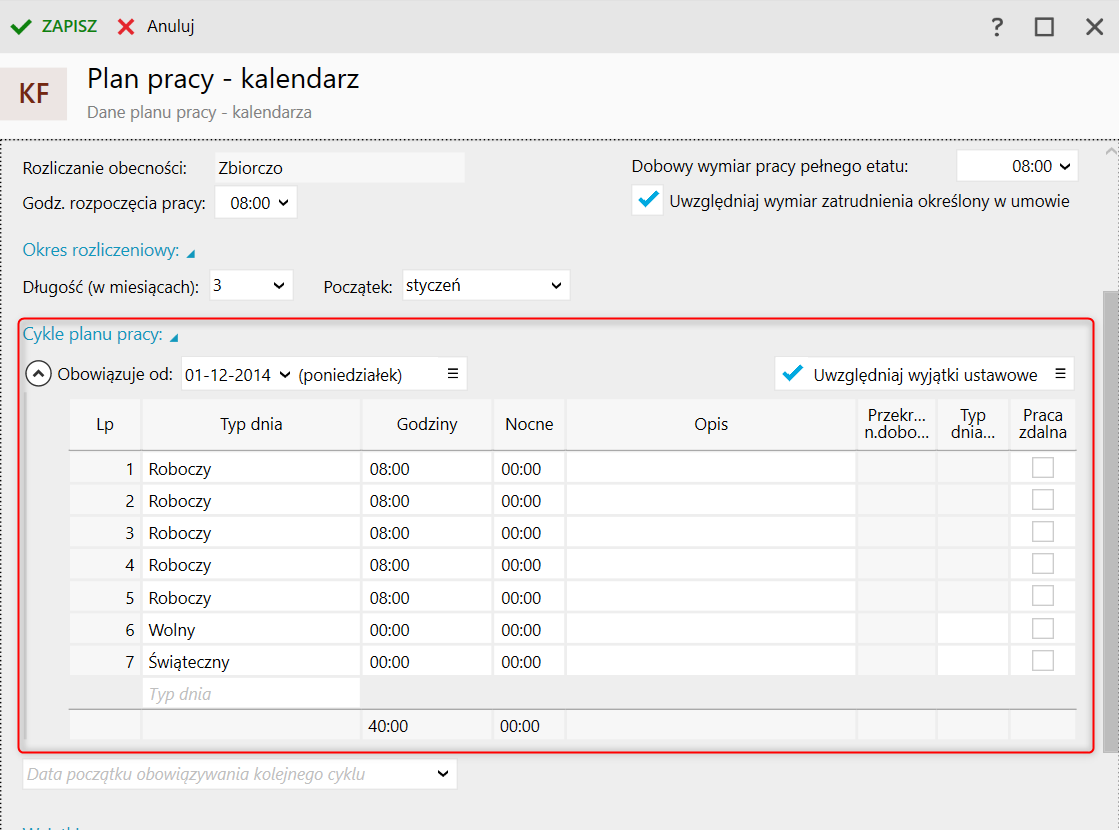This screenshot has height=830, width=1119.
Task: Open help with the question mark icon
Action: click(997, 27)
